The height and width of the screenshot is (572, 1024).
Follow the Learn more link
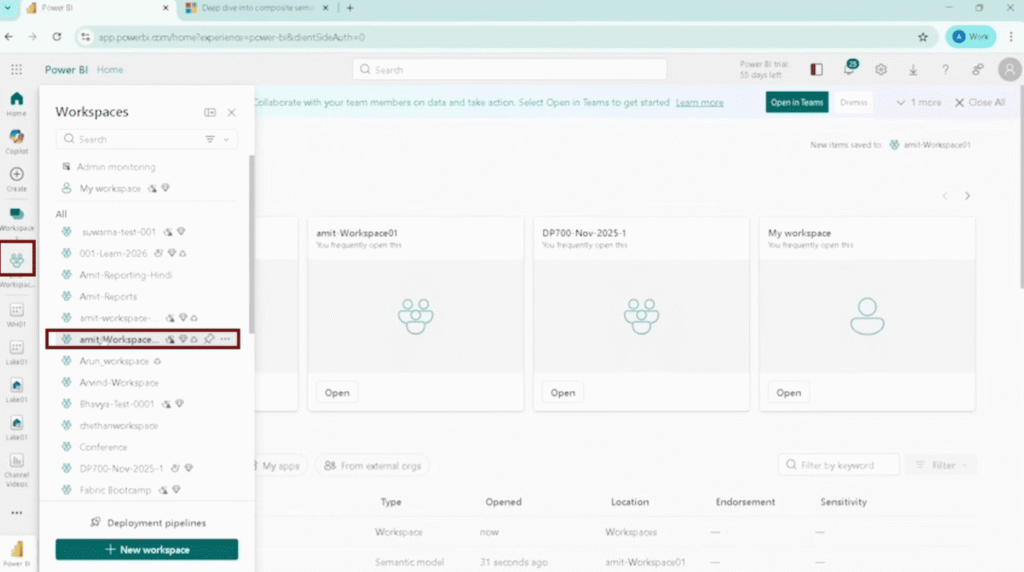tap(699, 103)
